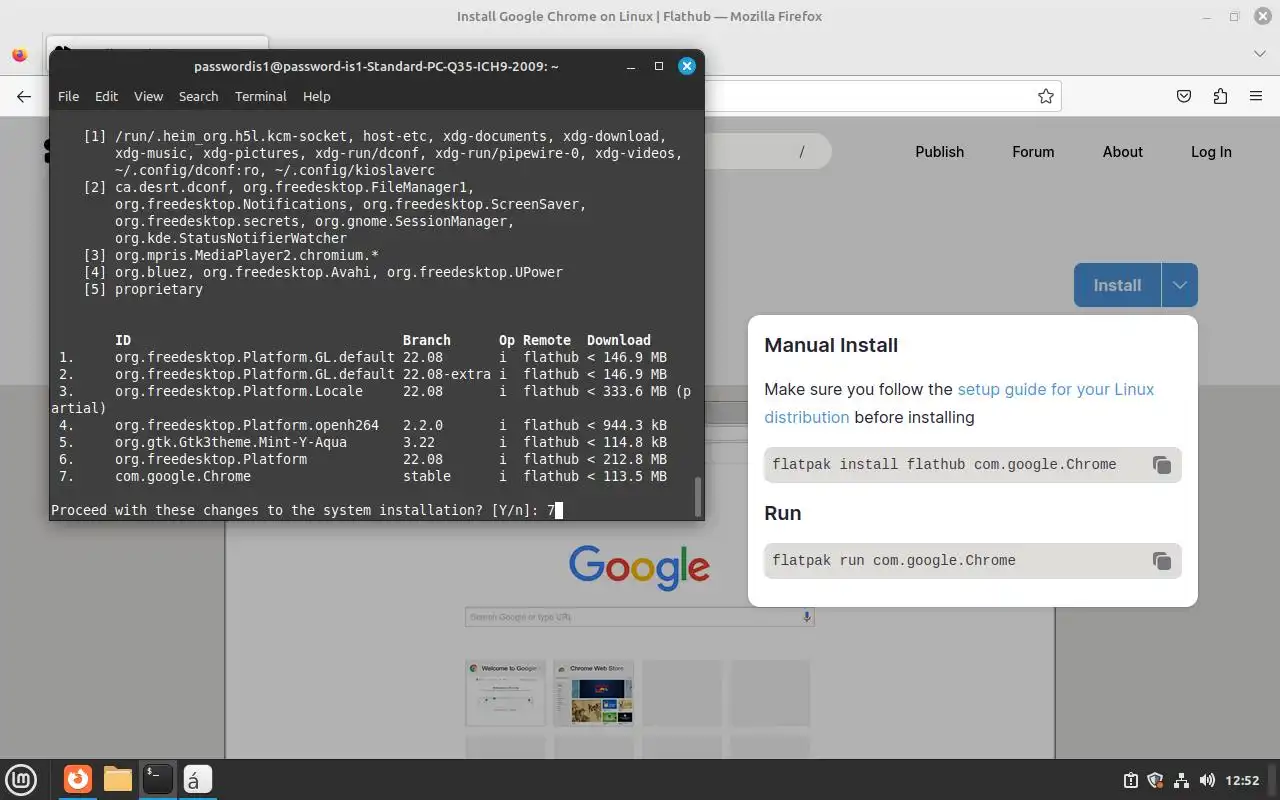Open the Firefox hamburger application menu
This screenshot has width=1280, height=800.
coord(1256,96)
